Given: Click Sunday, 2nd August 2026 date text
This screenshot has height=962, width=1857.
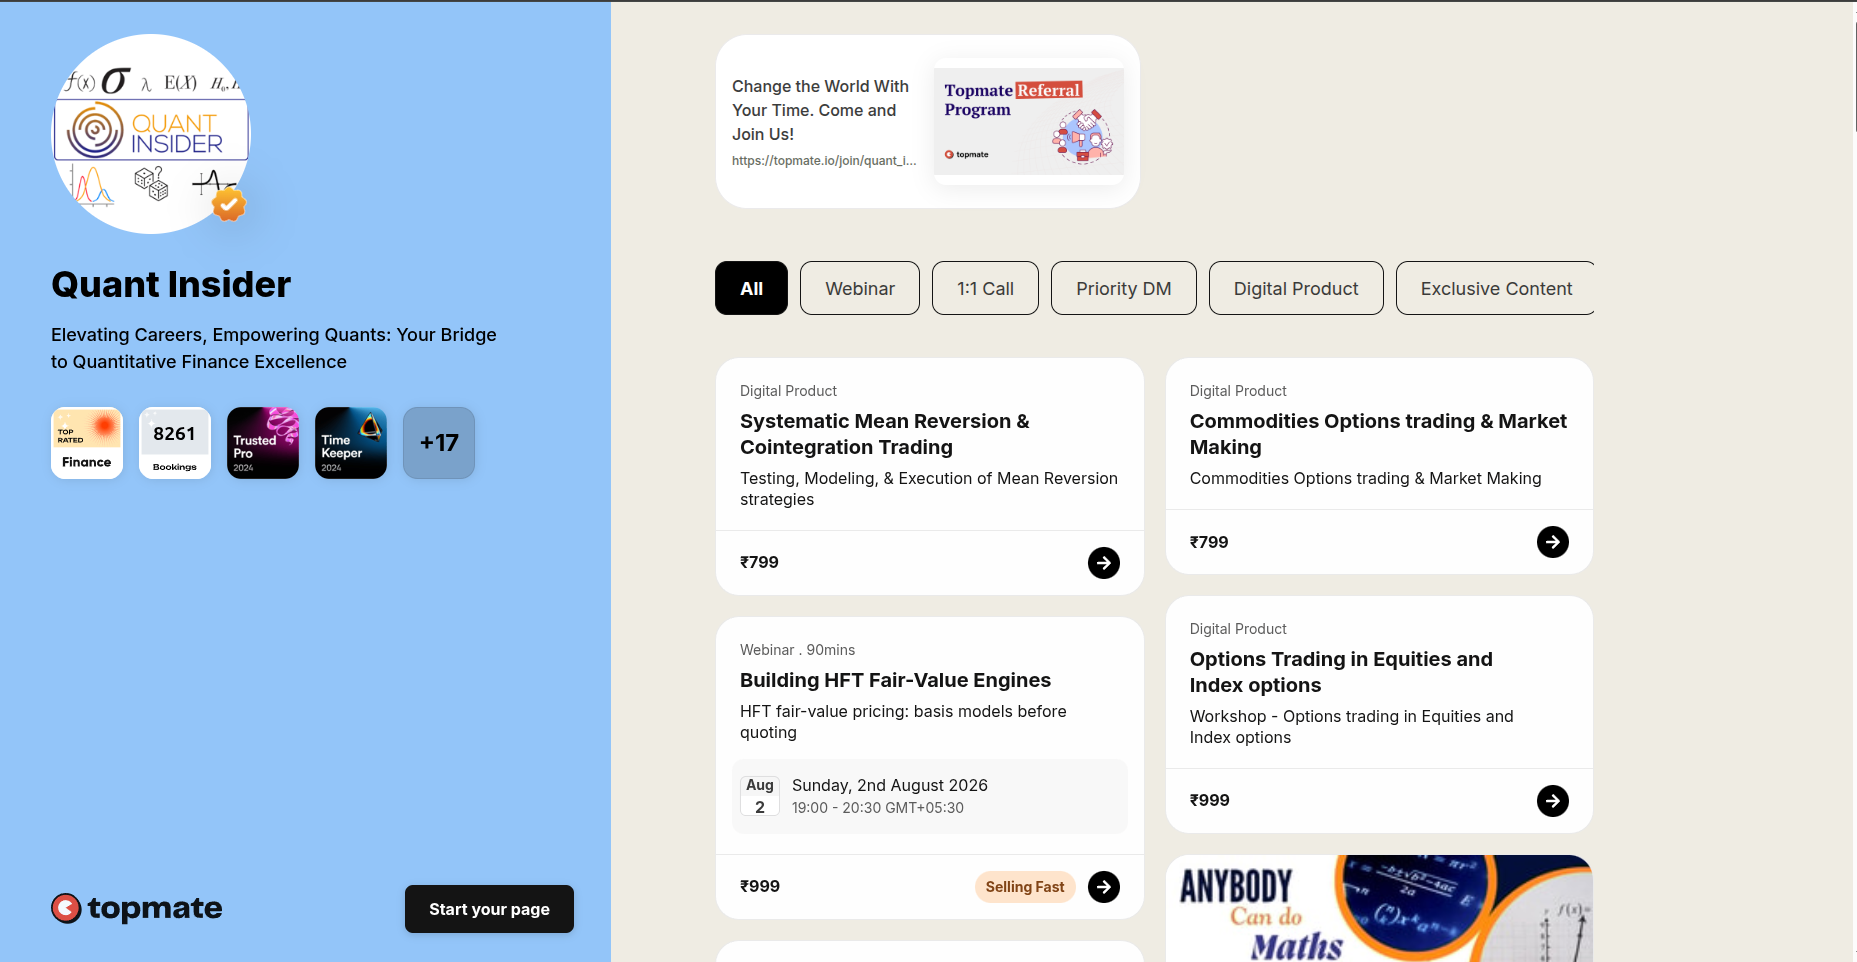Looking at the screenshot, I should [890, 785].
